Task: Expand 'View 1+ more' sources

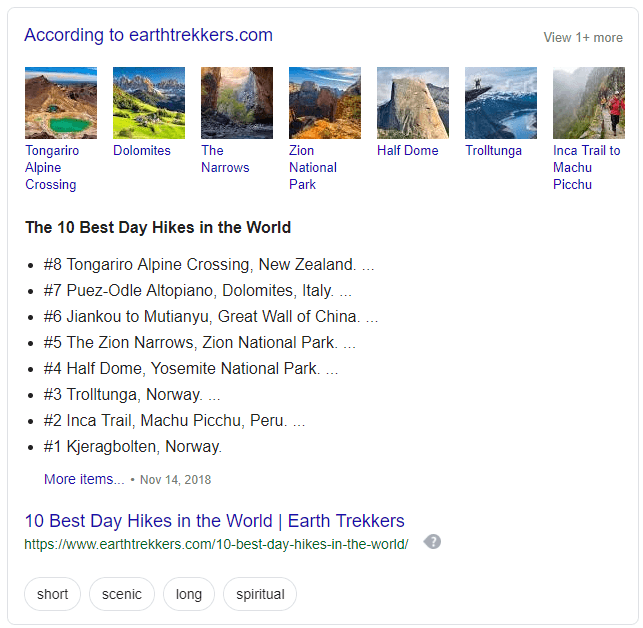Action: click(583, 38)
